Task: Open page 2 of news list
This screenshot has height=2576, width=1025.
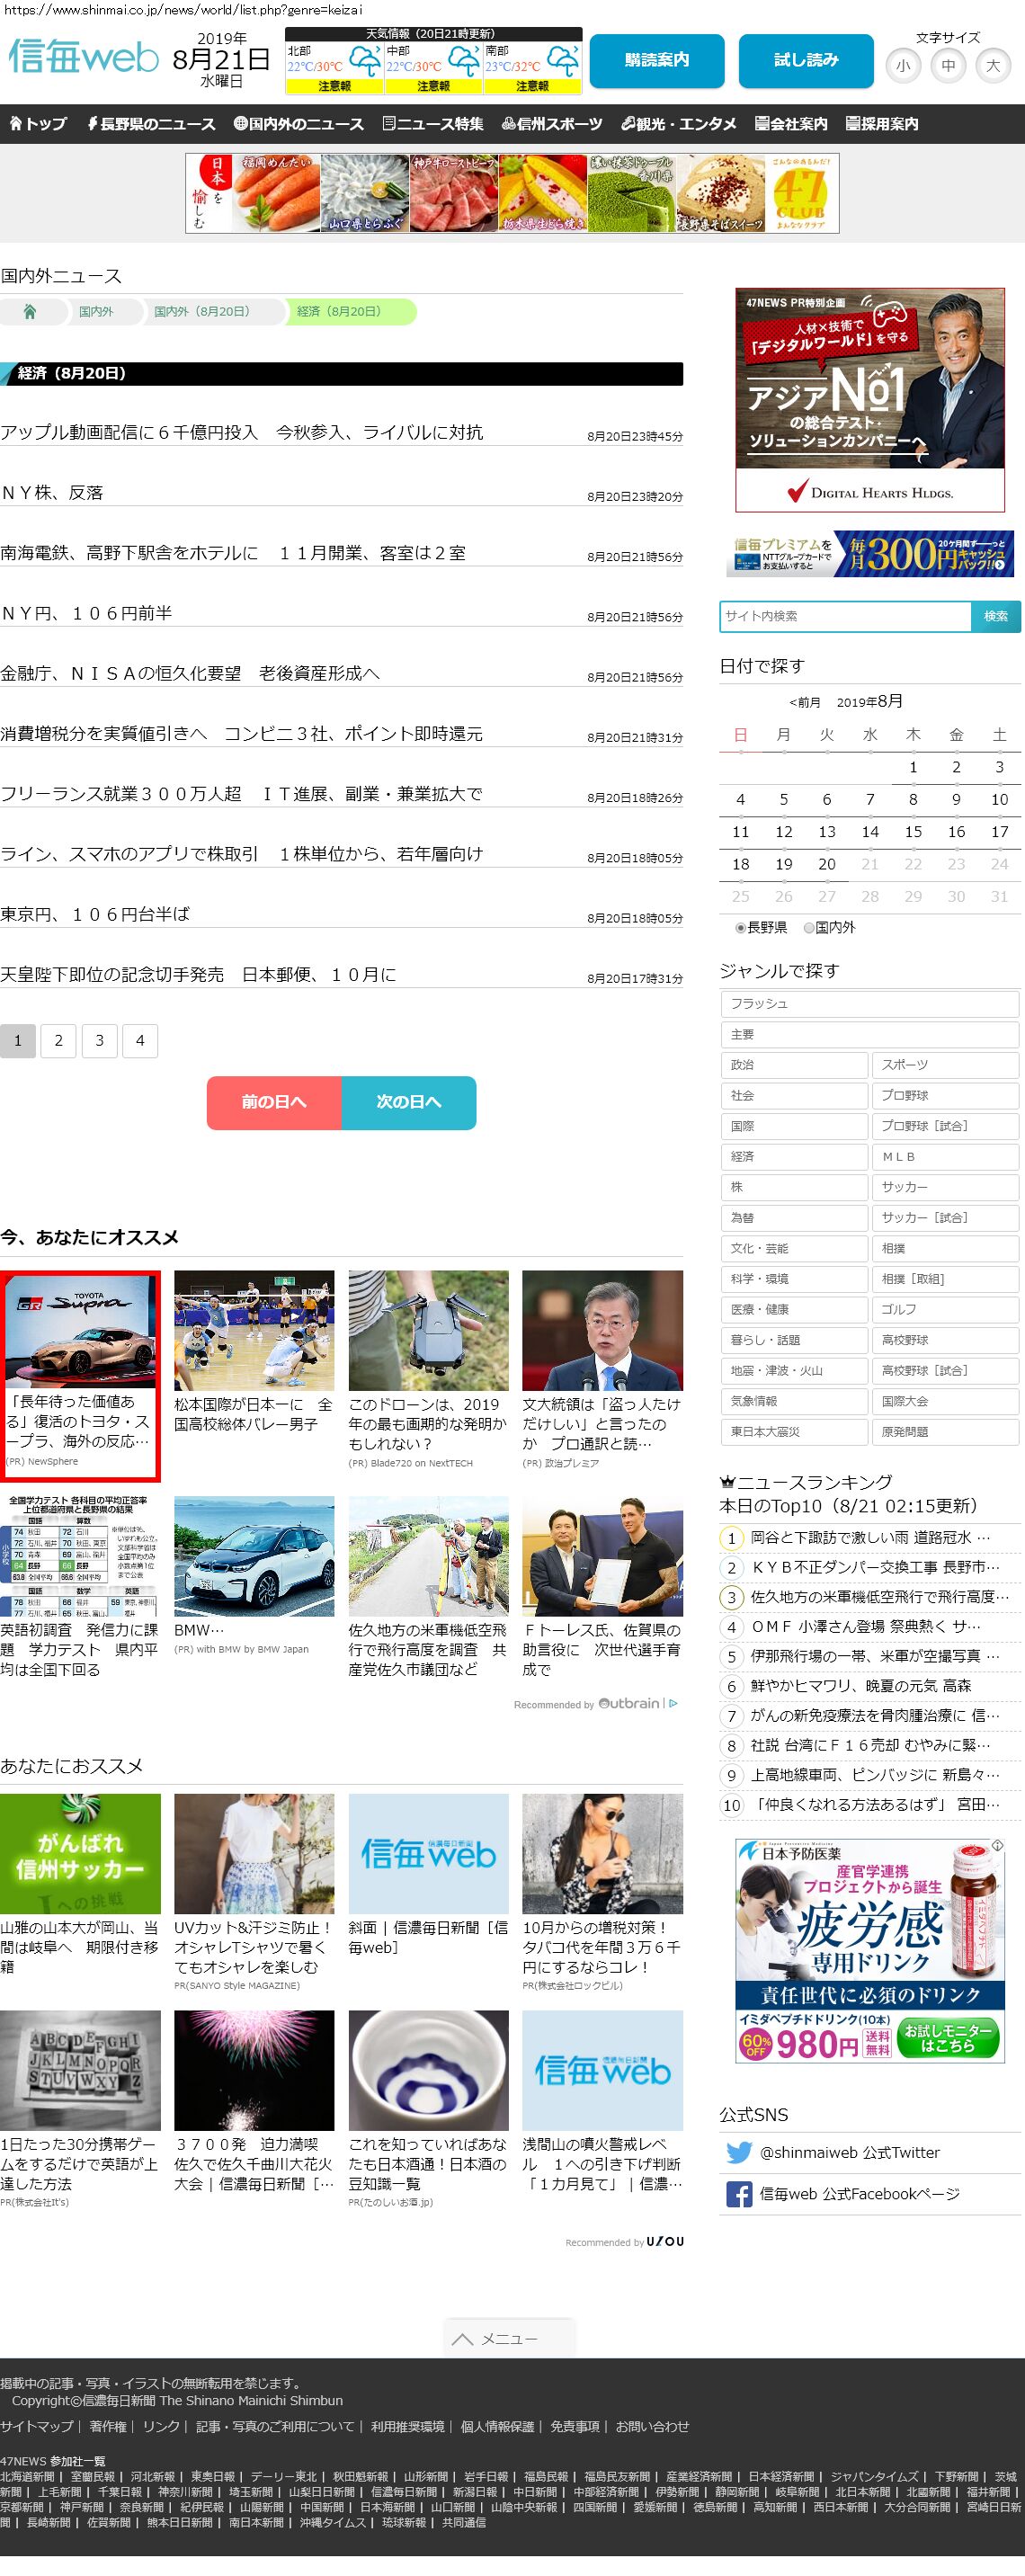Action: coord(59,1041)
